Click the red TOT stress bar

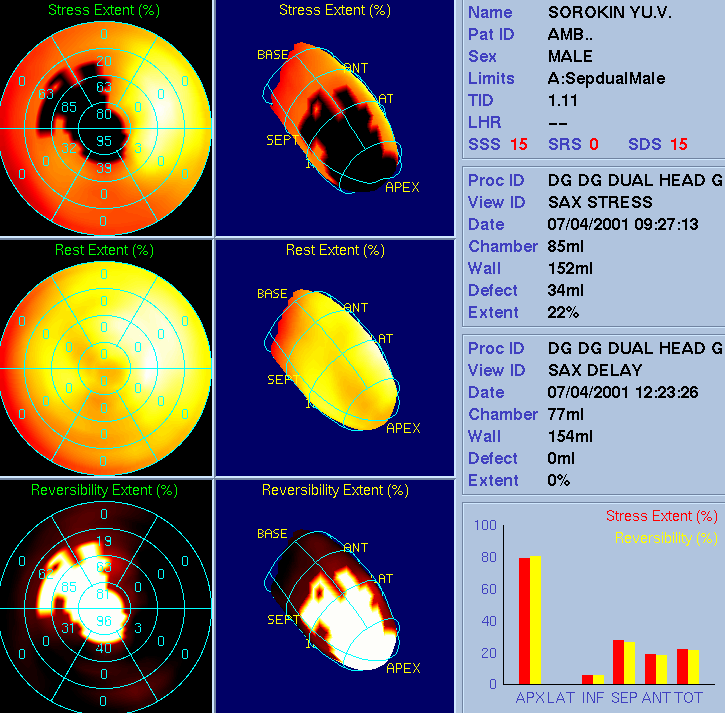pyautogui.click(x=682, y=667)
